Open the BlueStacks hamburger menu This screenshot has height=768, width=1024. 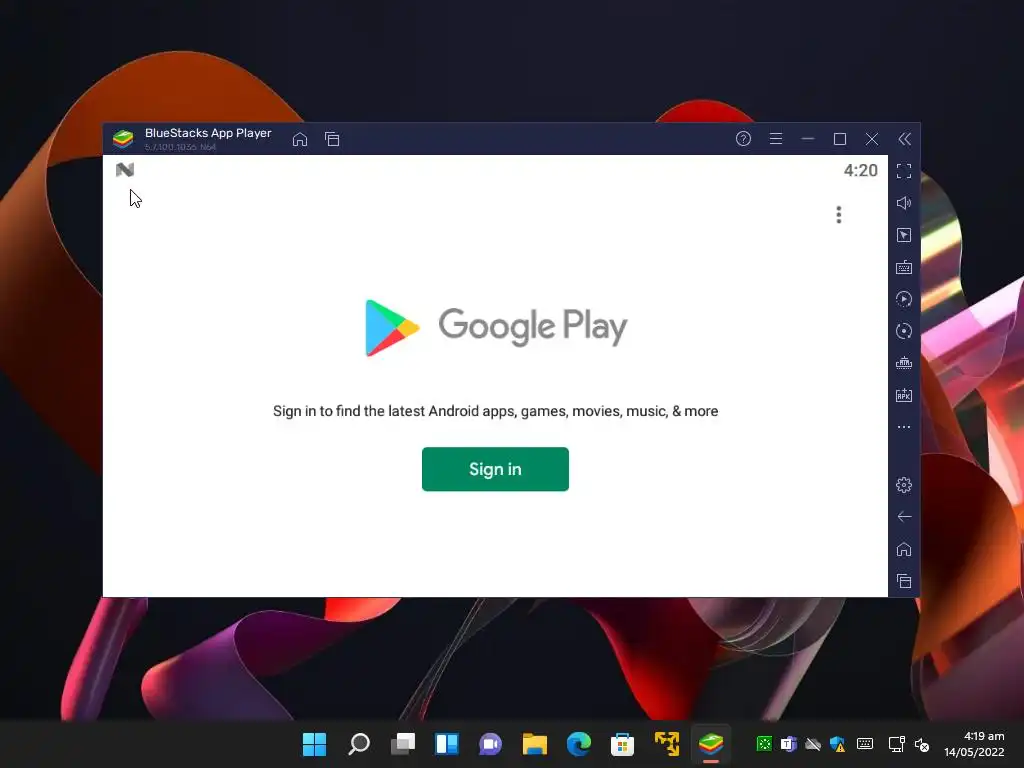pyautogui.click(x=776, y=138)
